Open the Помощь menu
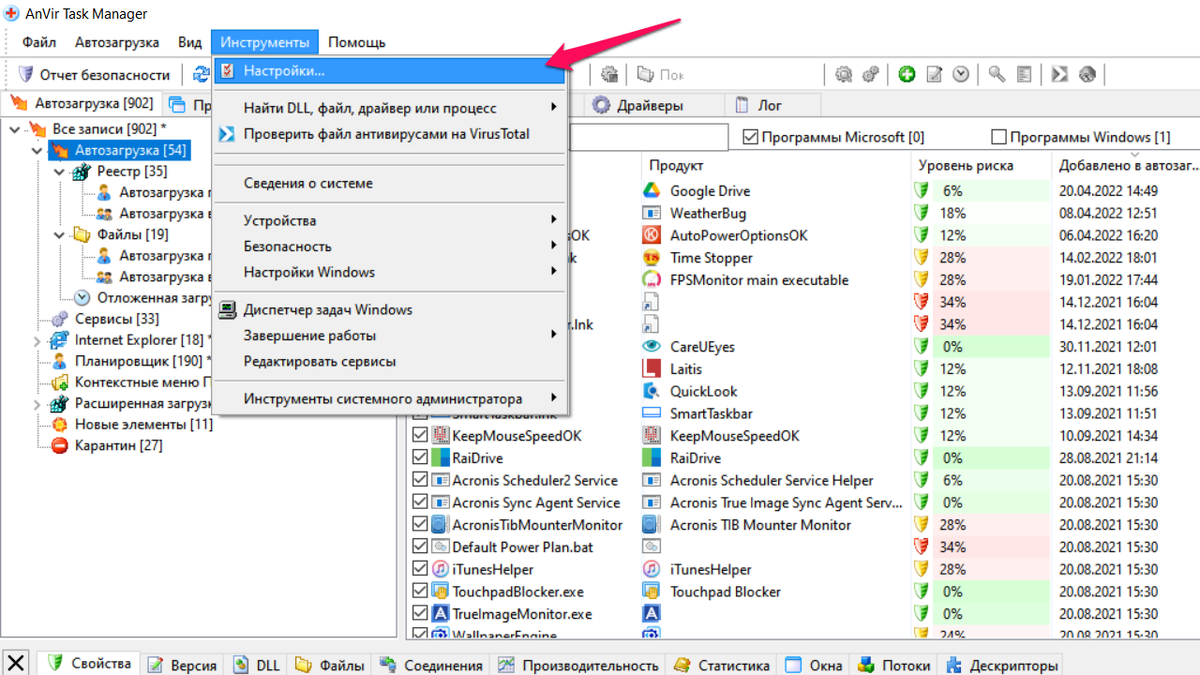 357,42
